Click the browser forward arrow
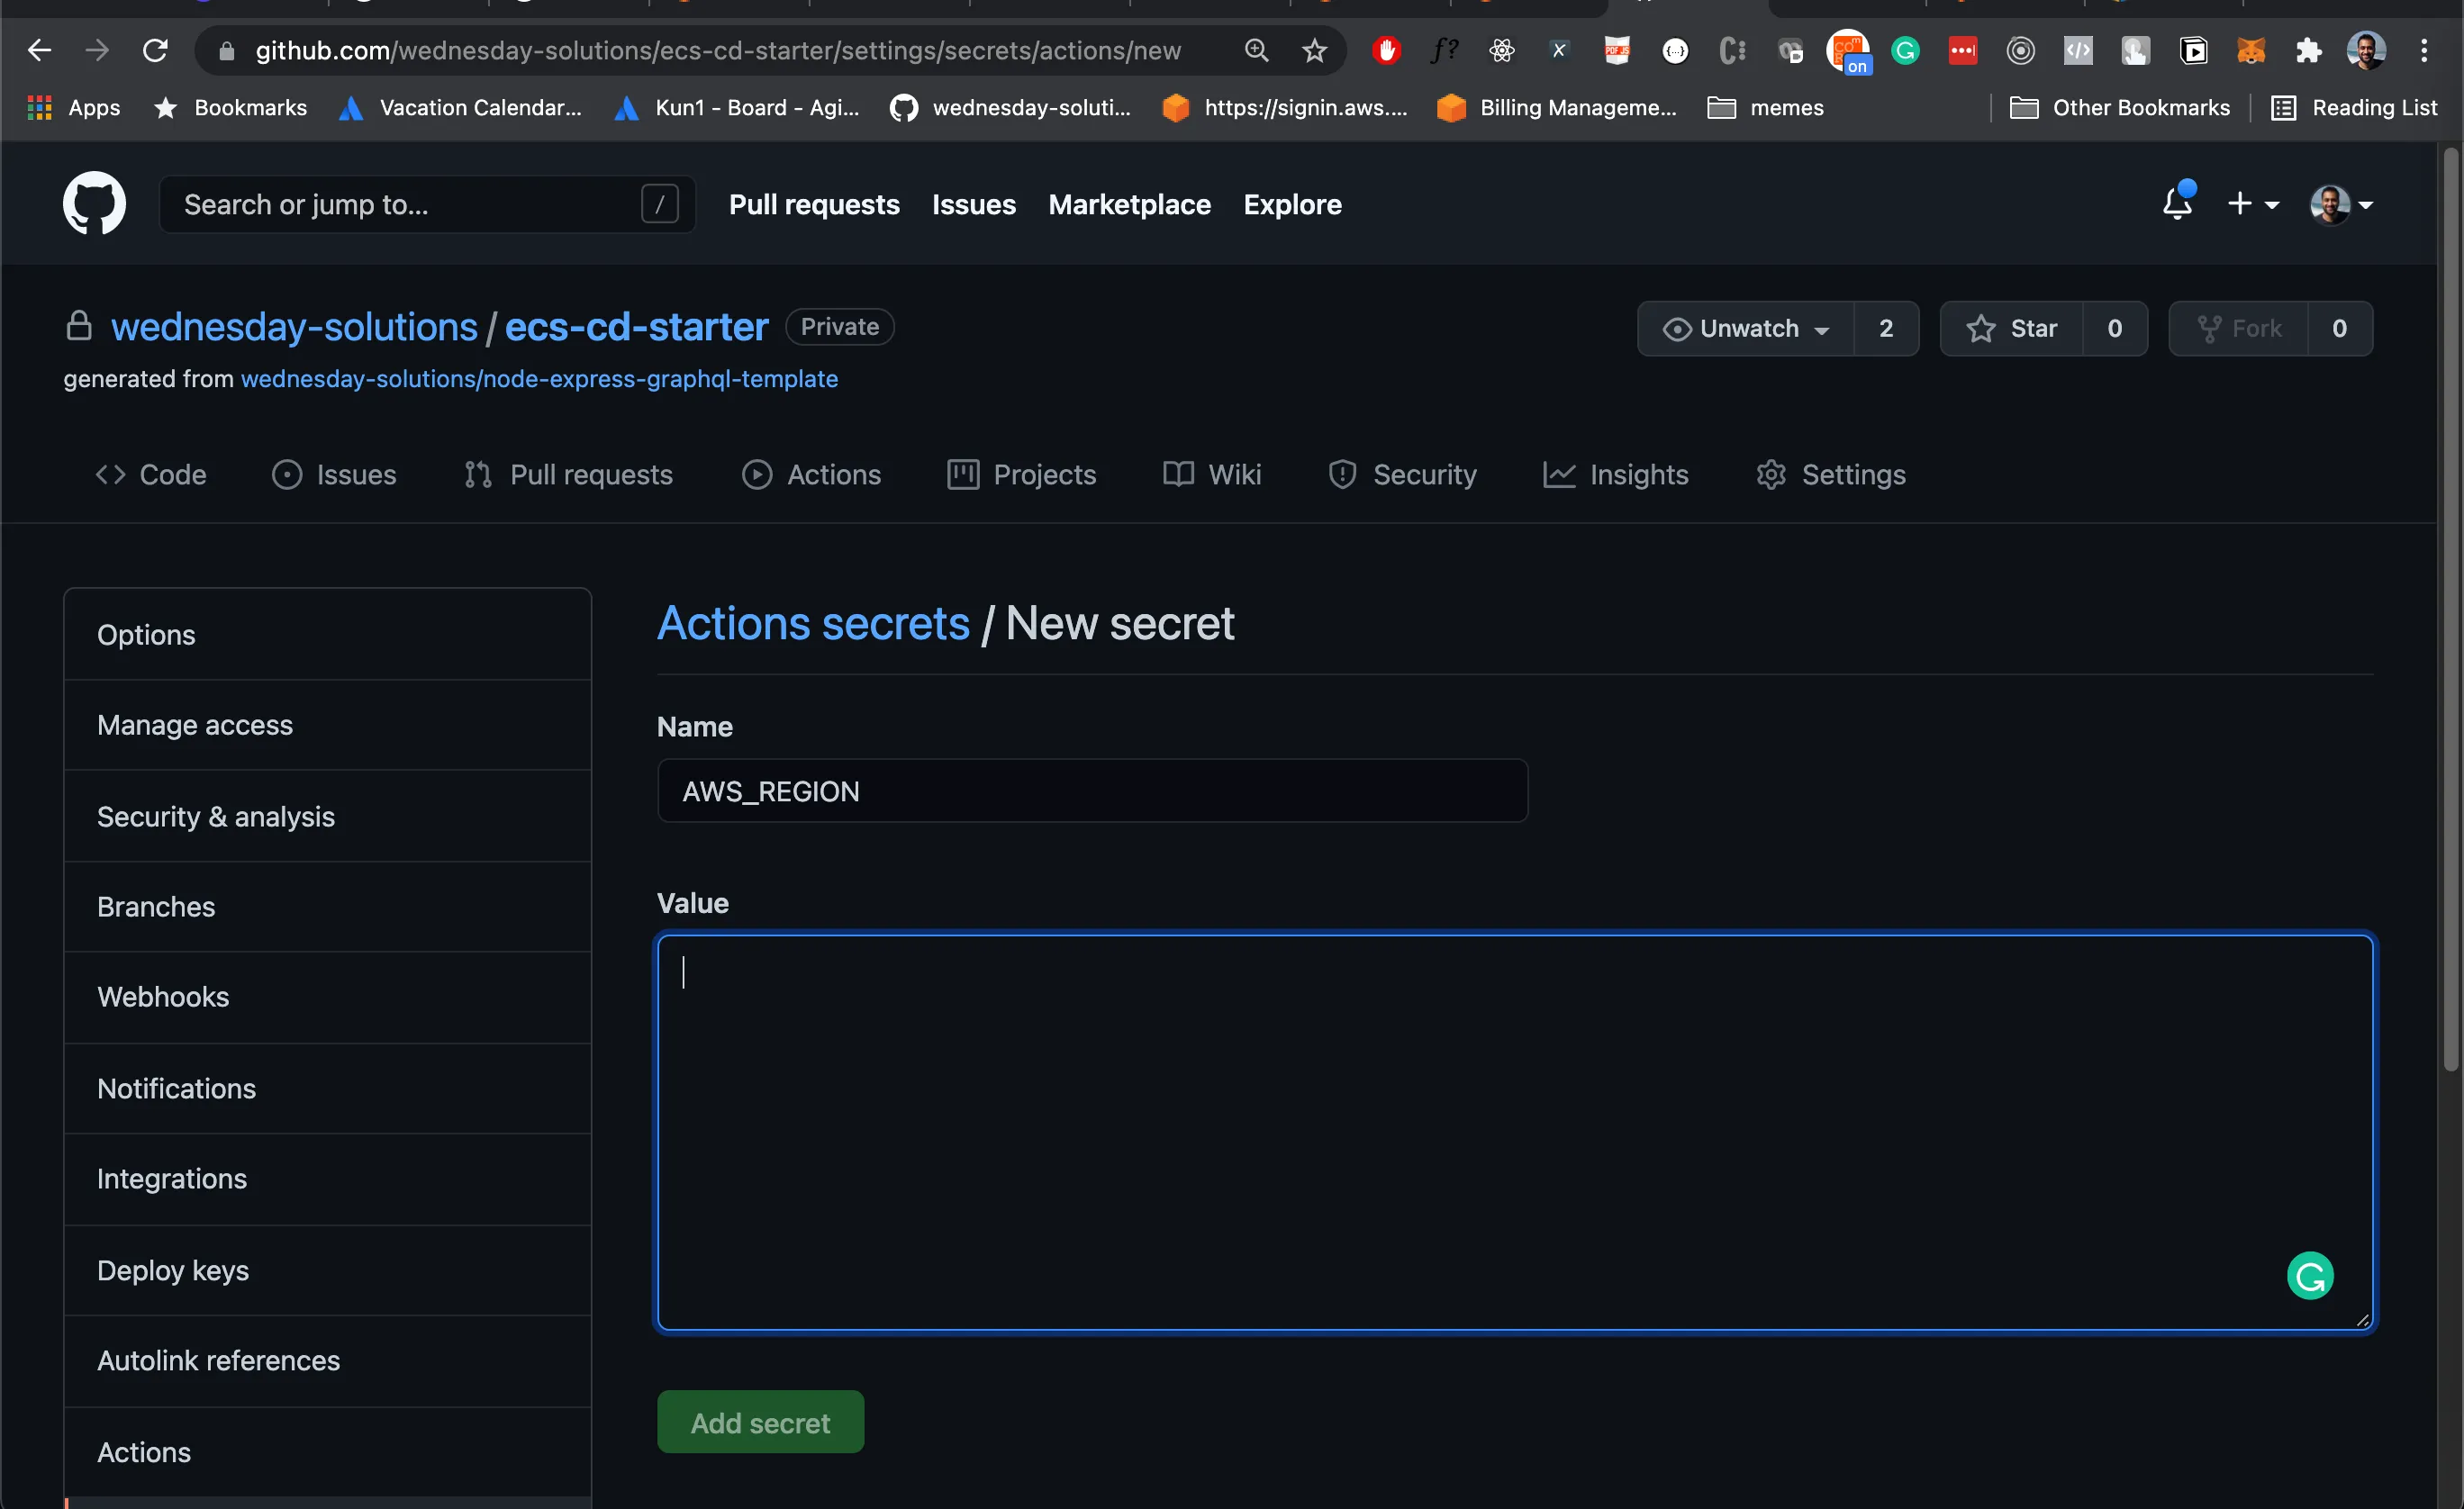This screenshot has height=1509, width=2464. click(x=97, y=50)
